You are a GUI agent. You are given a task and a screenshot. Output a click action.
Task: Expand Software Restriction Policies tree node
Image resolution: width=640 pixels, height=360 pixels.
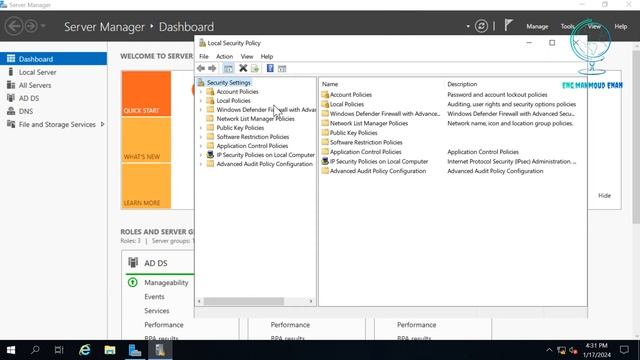tap(201, 137)
